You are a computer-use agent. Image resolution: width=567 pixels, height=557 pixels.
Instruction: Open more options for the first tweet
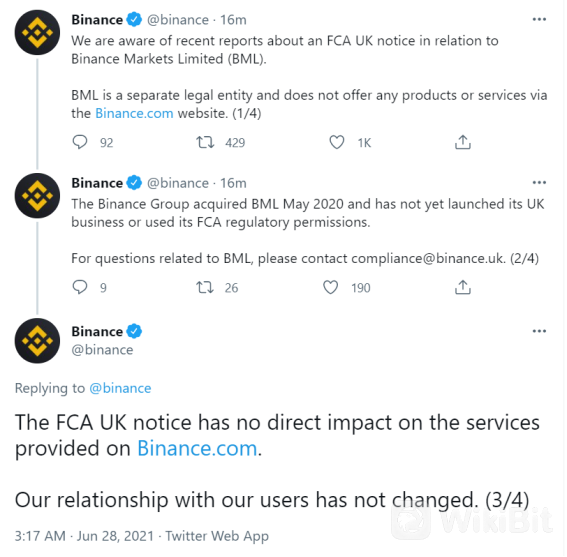click(x=539, y=20)
